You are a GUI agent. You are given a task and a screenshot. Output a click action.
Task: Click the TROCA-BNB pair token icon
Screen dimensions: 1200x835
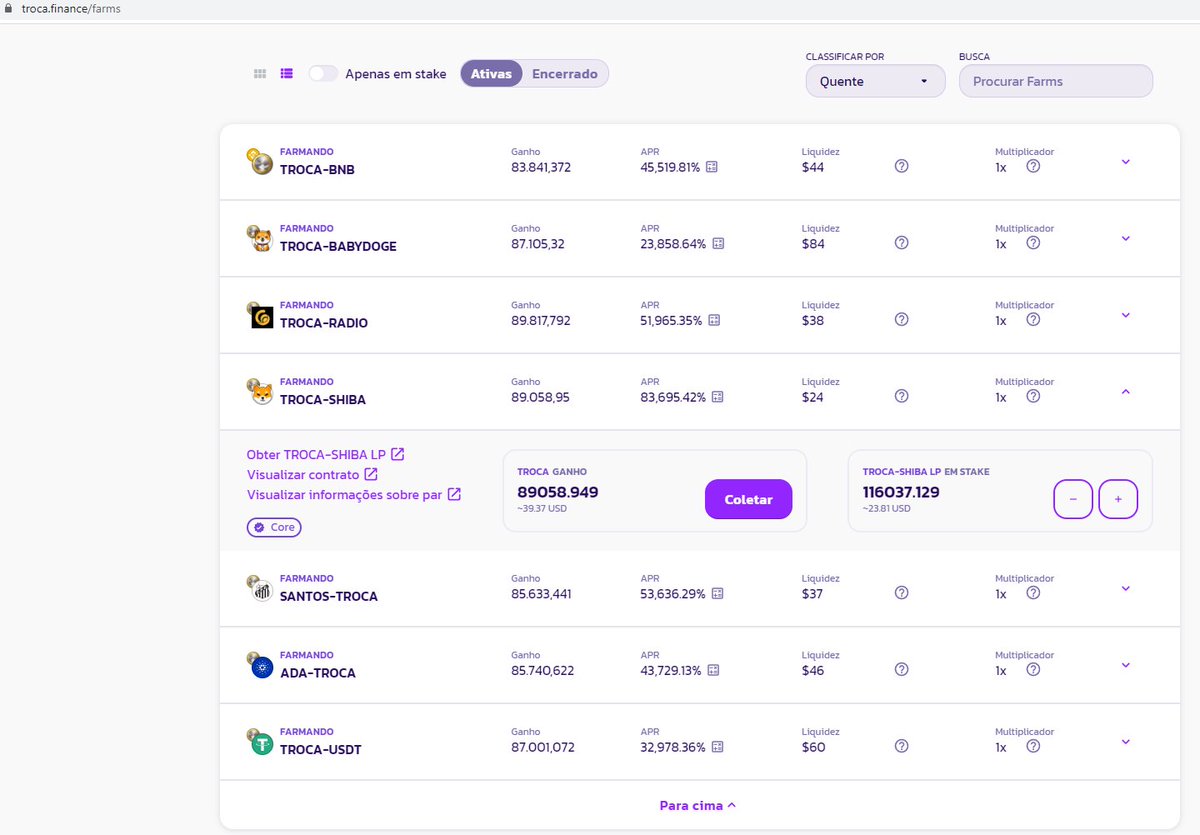point(260,162)
